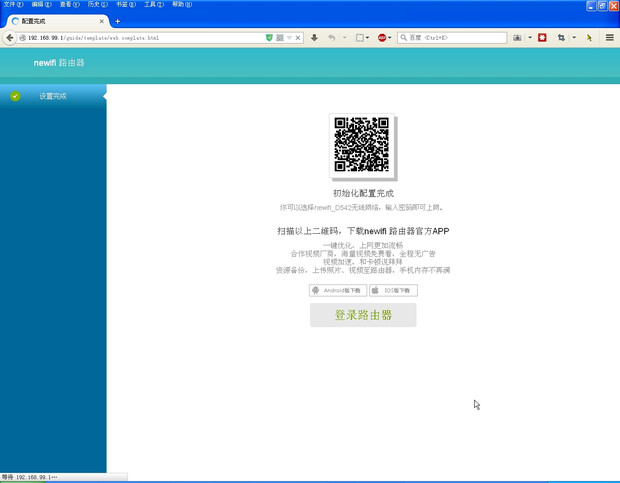Click the green checkmark setup icon
Image resolution: width=620 pixels, height=483 pixels.
15,96
